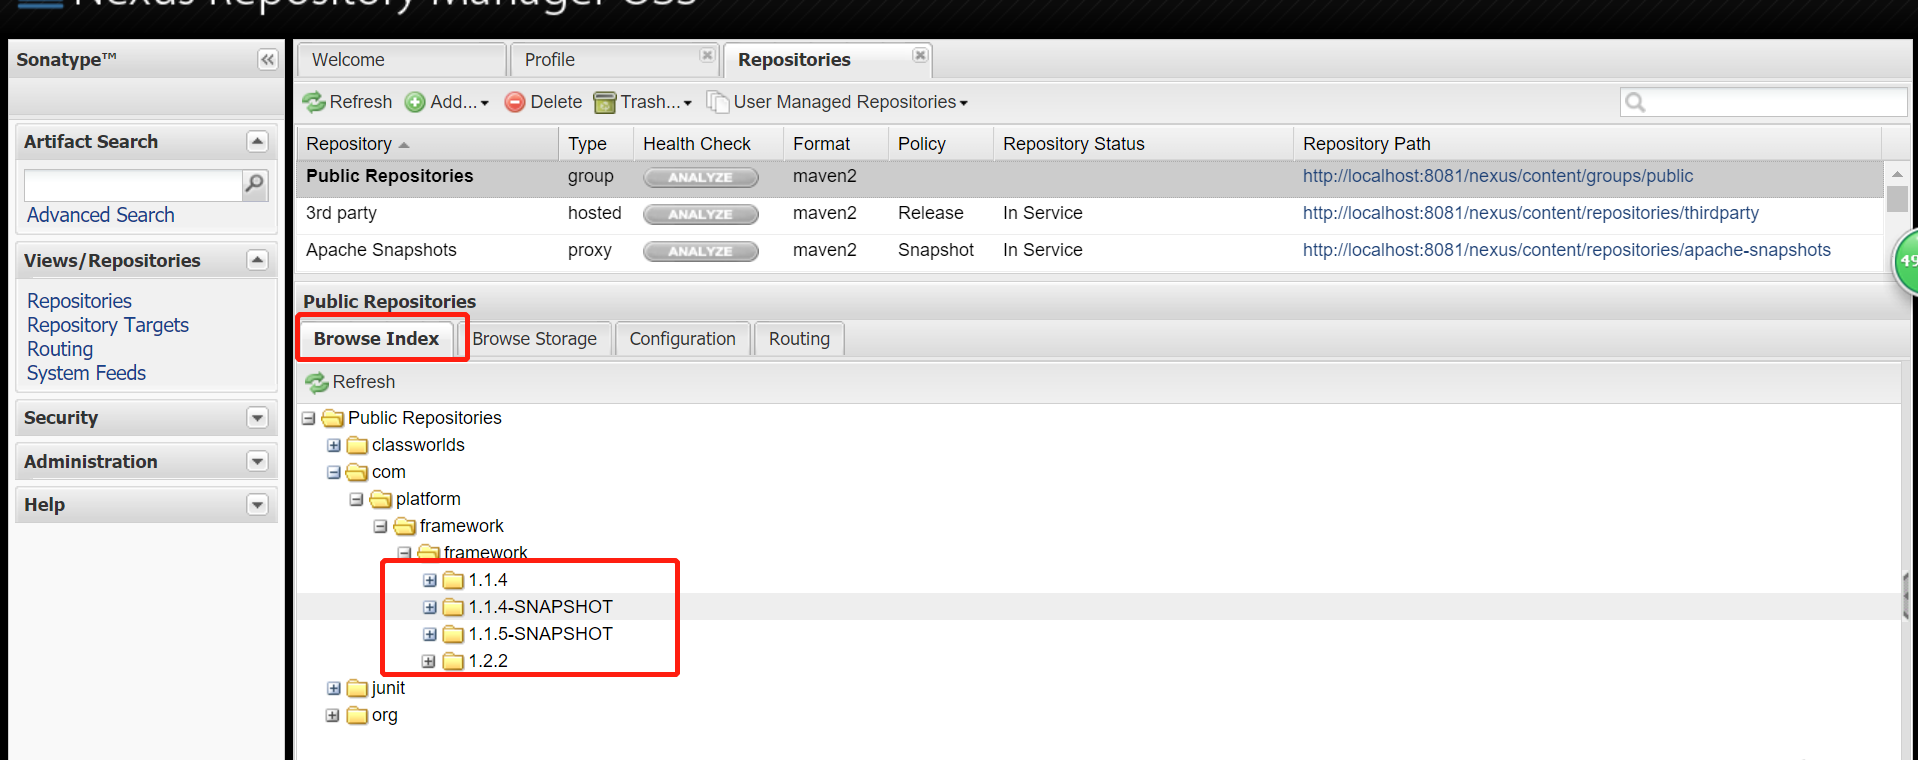Expand the 1.1.5-SNAPSHOT folder
This screenshot has width=1918, height=760.
pyautogui.click(x=430, y=634)
